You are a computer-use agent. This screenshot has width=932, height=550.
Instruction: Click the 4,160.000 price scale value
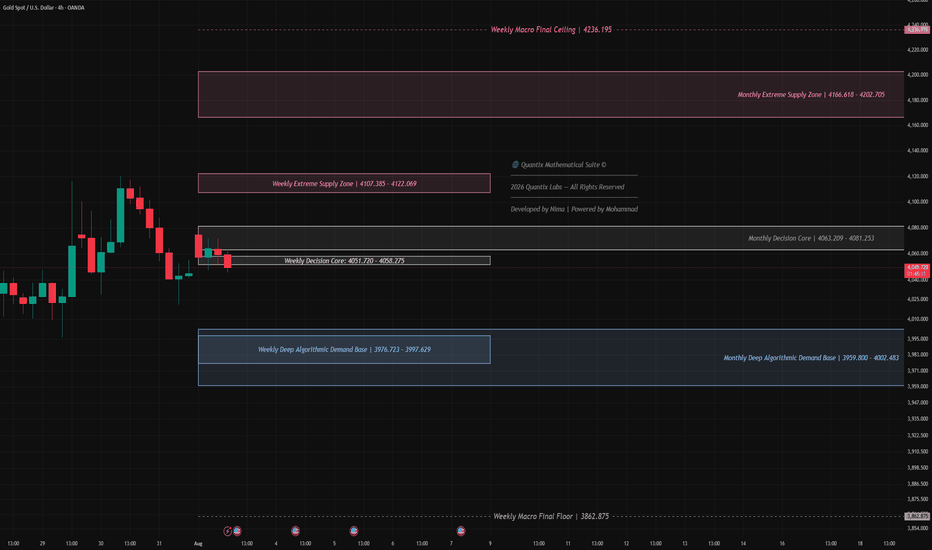tap(917, 125)
